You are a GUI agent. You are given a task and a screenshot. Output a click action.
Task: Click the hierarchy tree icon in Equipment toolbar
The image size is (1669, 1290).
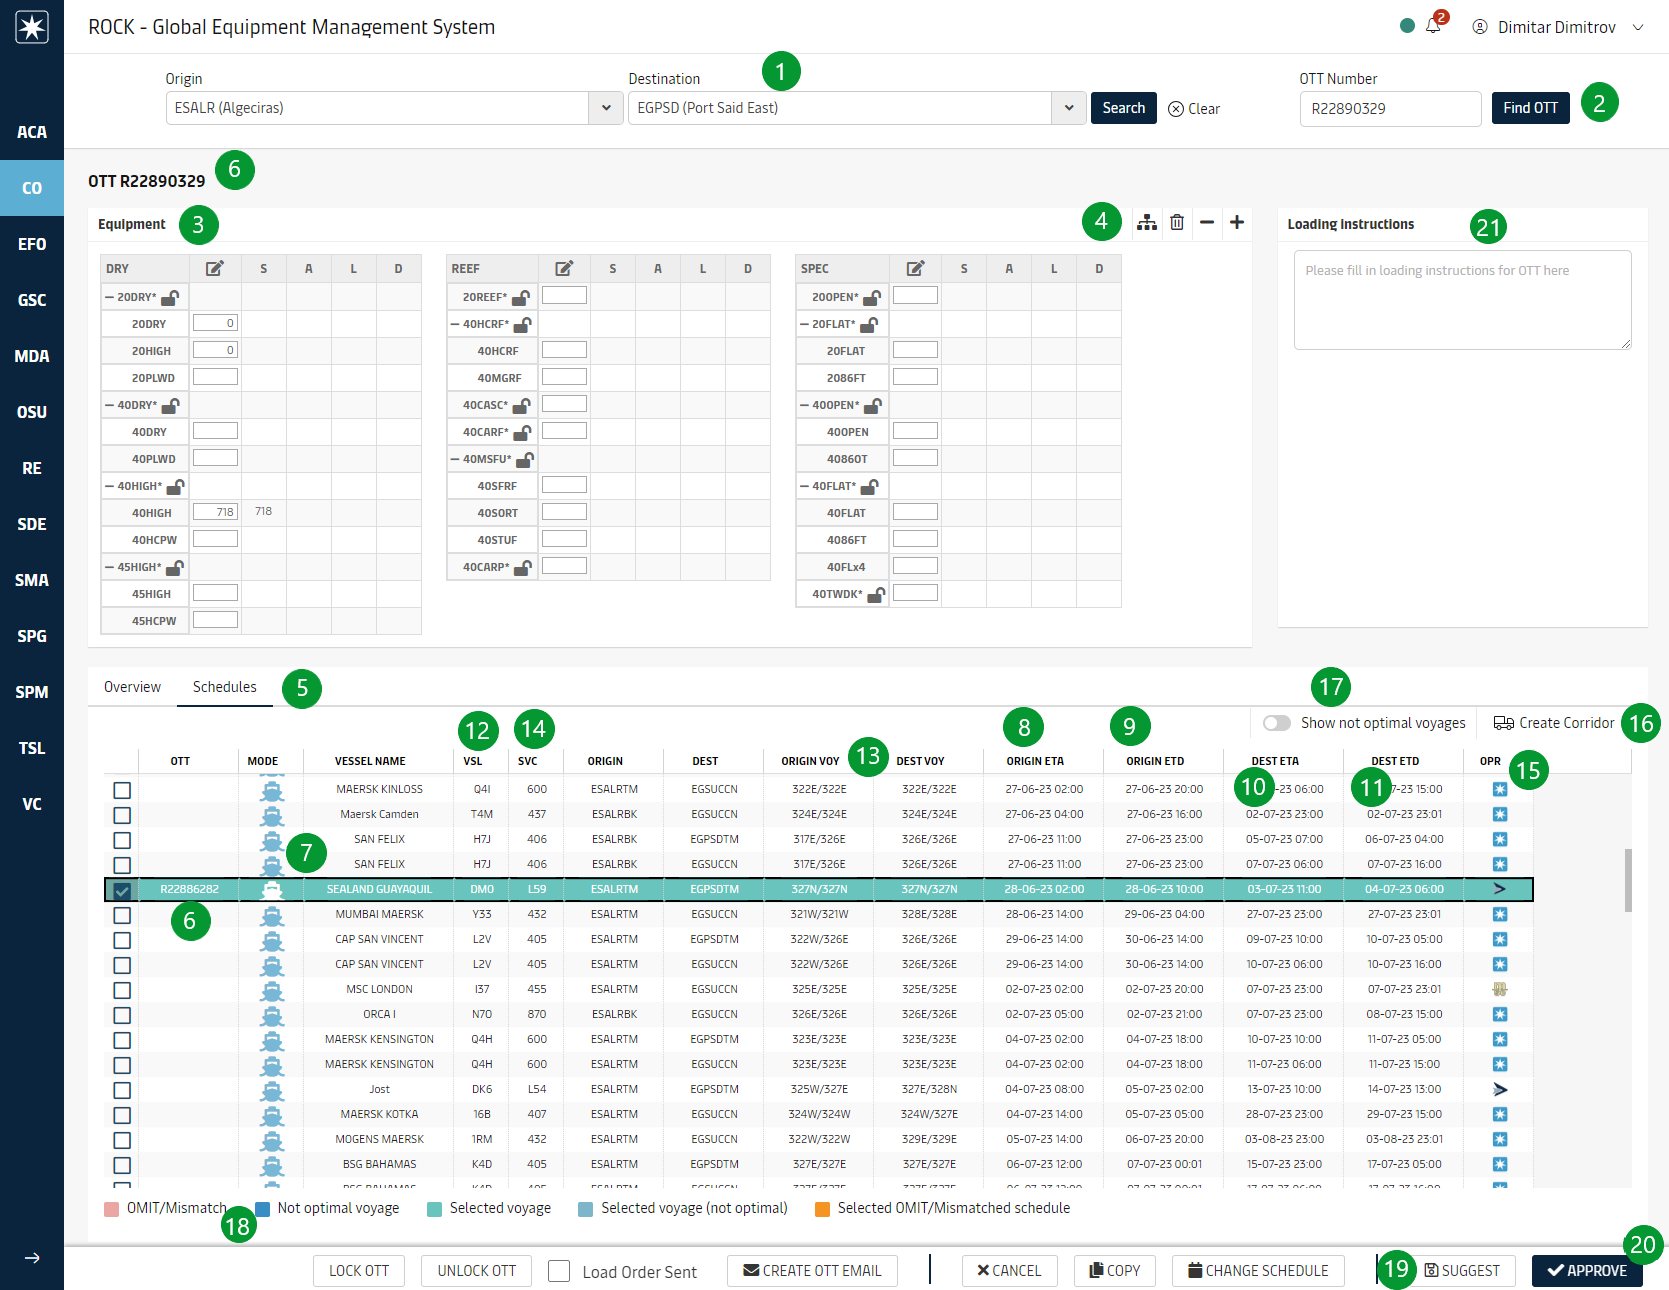[1147, 222]
